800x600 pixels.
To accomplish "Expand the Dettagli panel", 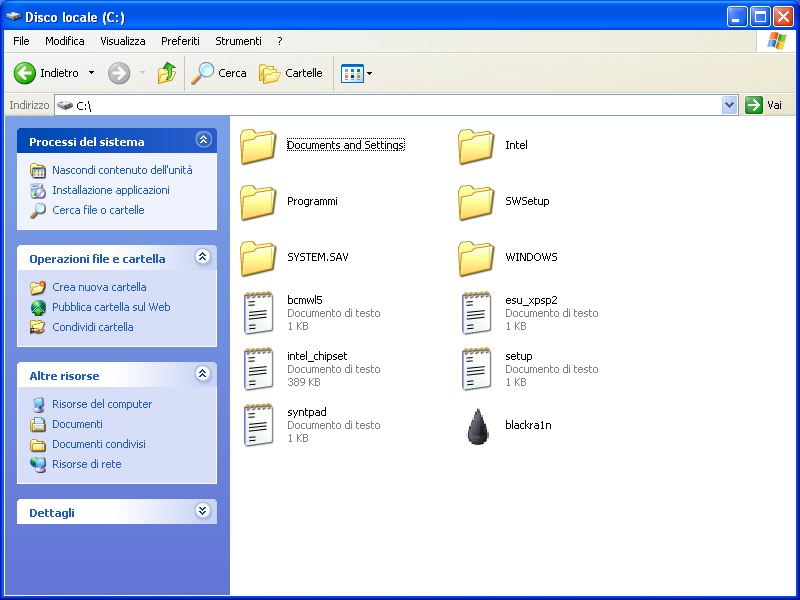I will tap(203, 510).
